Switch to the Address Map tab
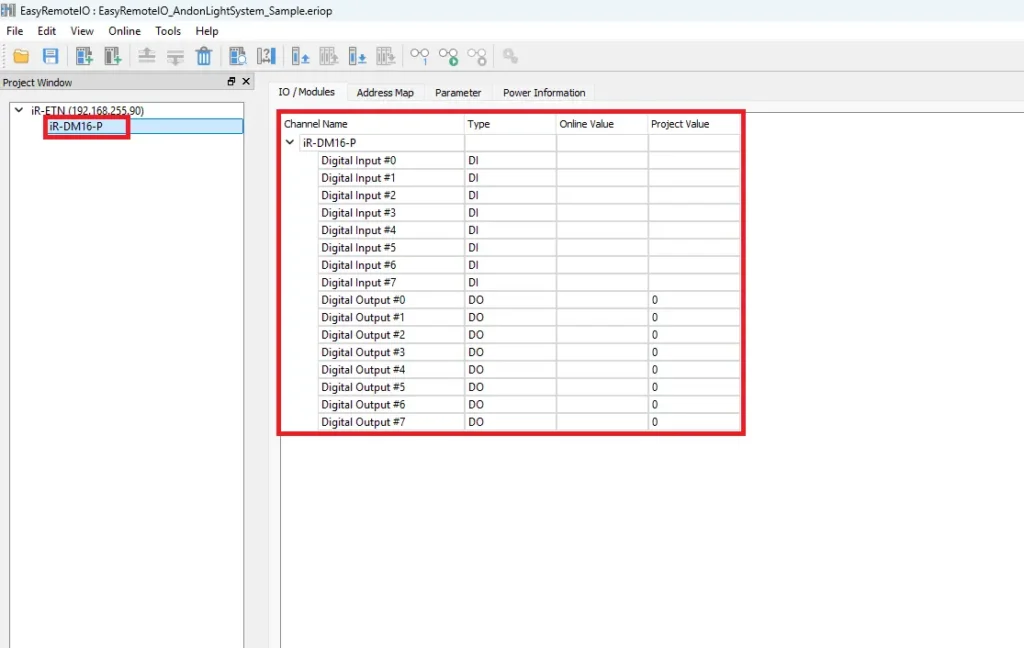 tap(385, 93)
